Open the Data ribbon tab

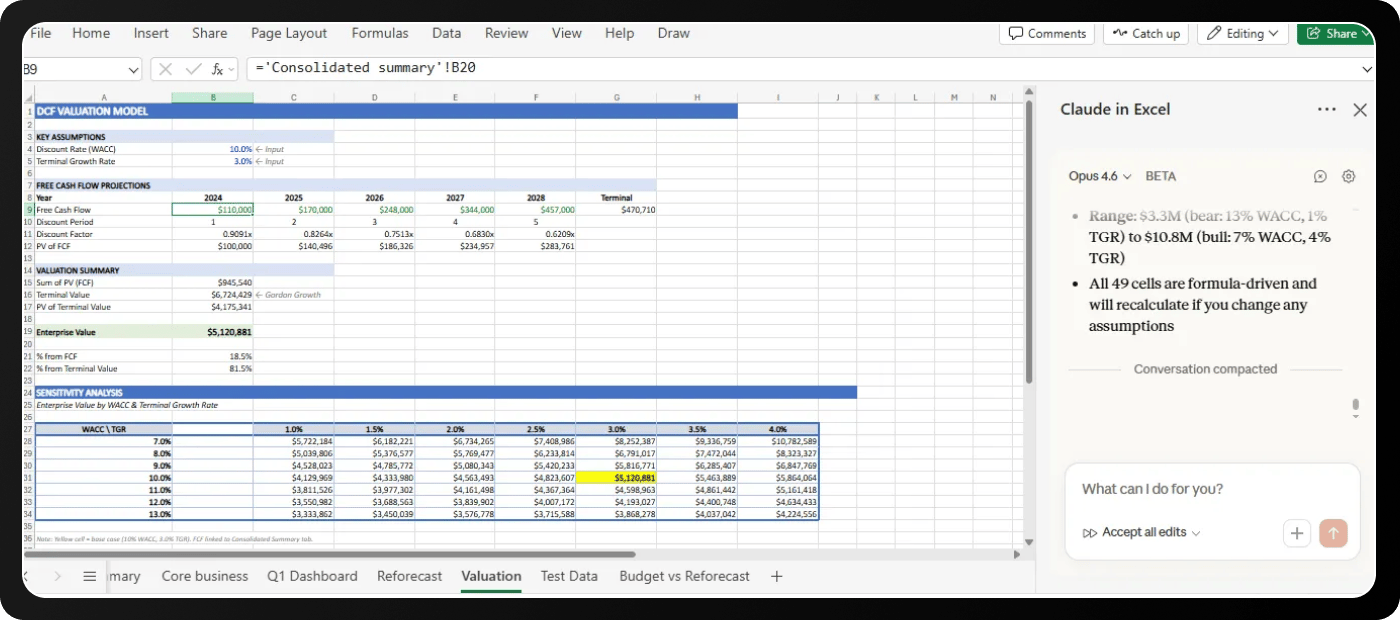pyautogui.click(x=447, y=33)
